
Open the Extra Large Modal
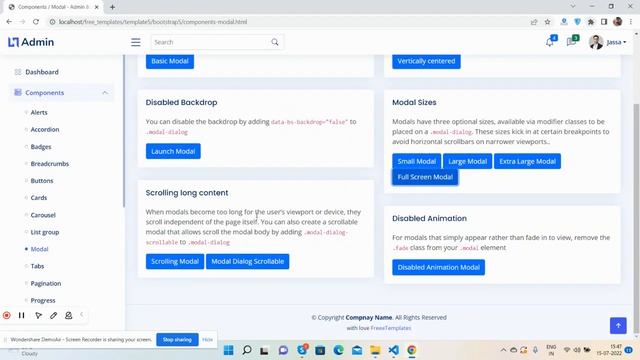(x=527, y=161)
